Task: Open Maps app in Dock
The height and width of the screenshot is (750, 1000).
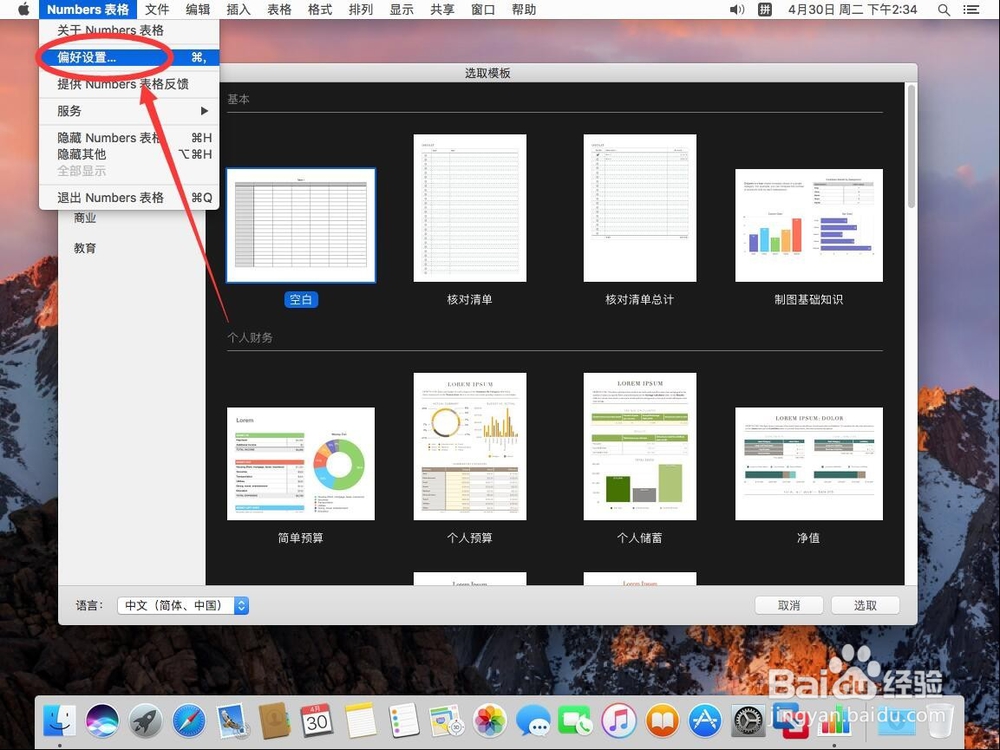Action: click(x=446, y=721)
